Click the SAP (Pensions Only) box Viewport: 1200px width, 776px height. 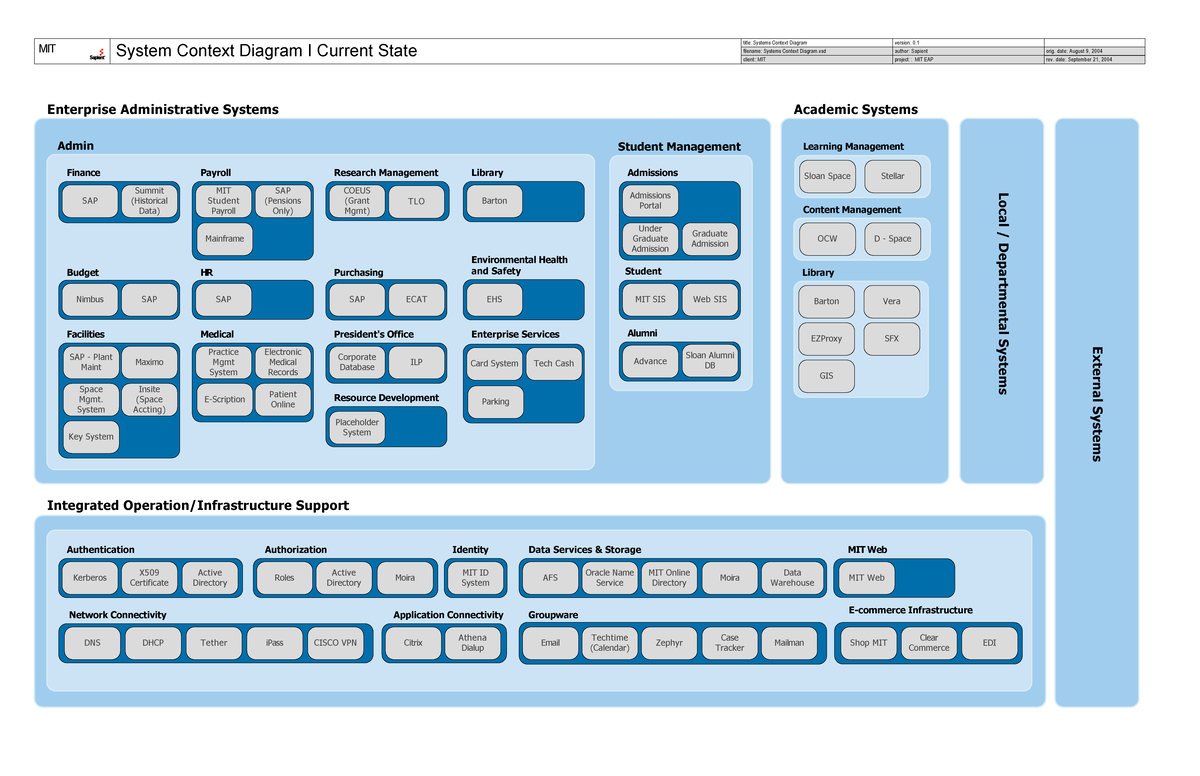coord(283,201)
